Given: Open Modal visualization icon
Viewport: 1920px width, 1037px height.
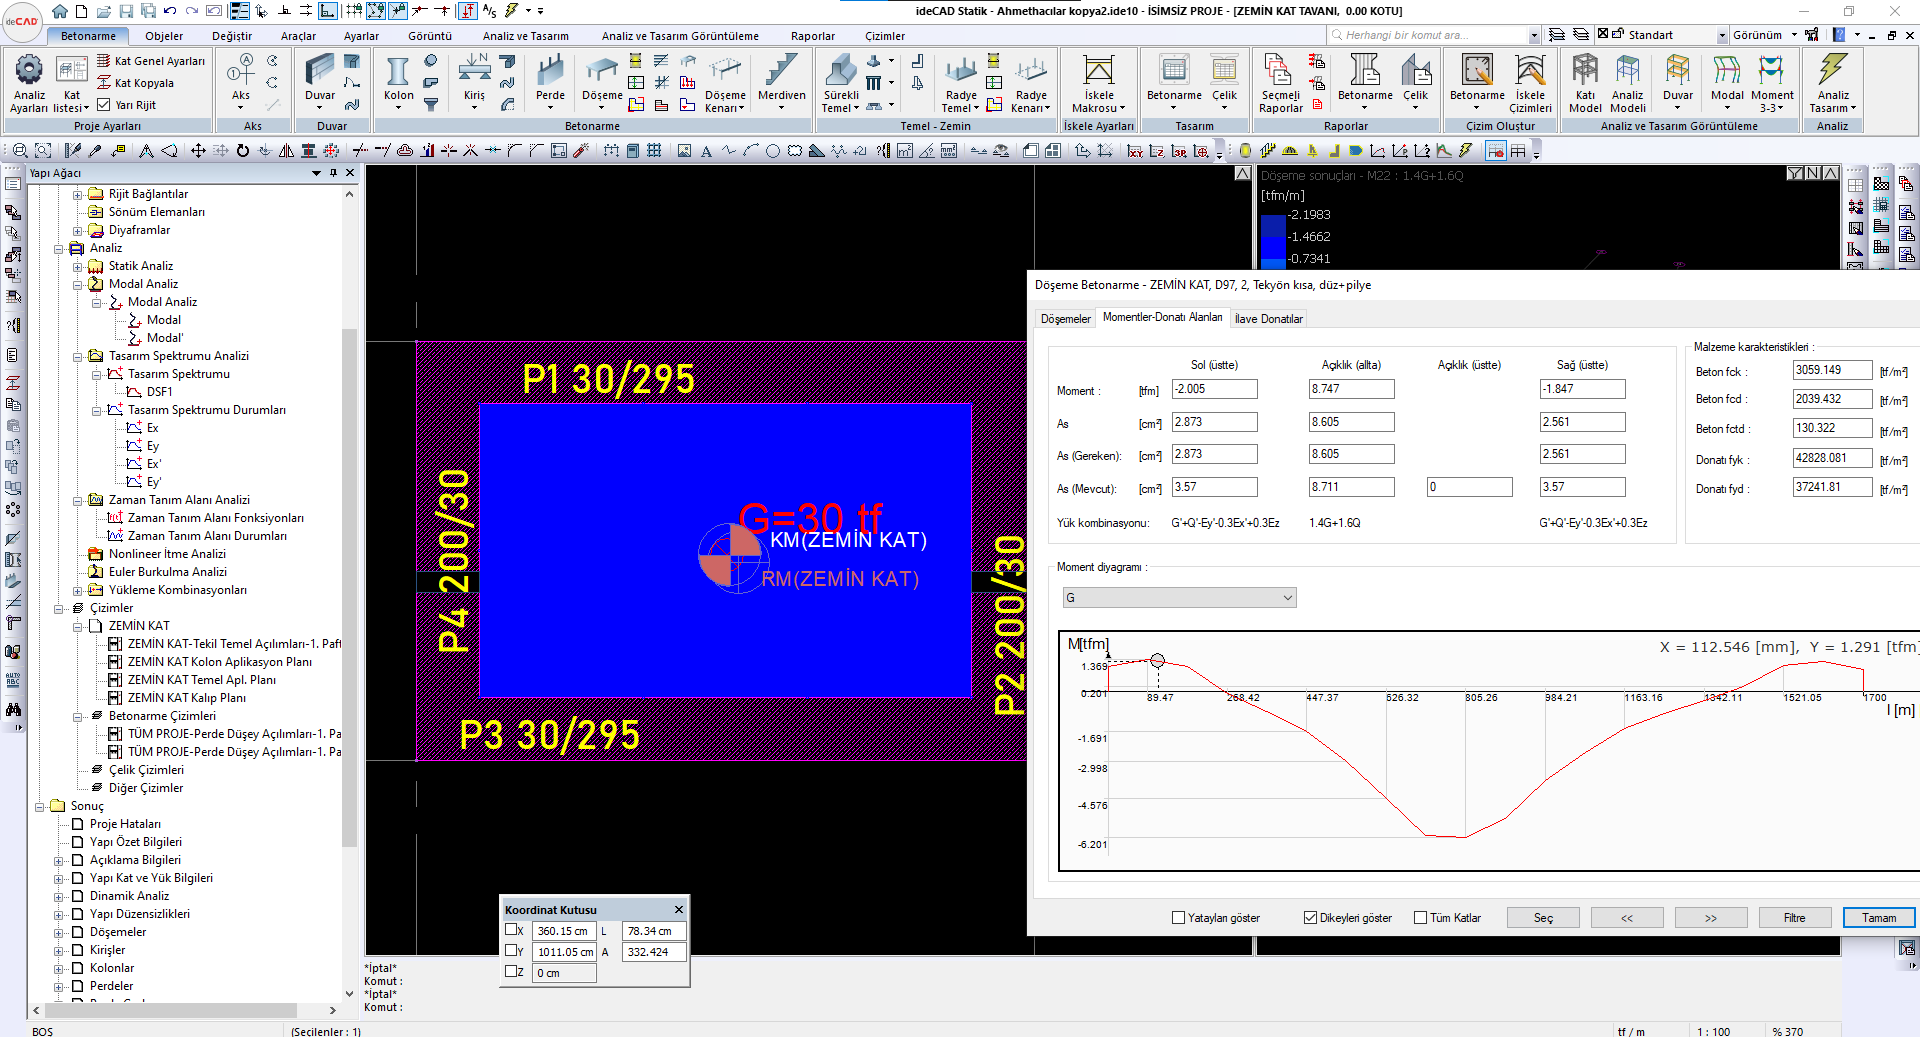Looking at the screenshot, I should (1727, 80).
